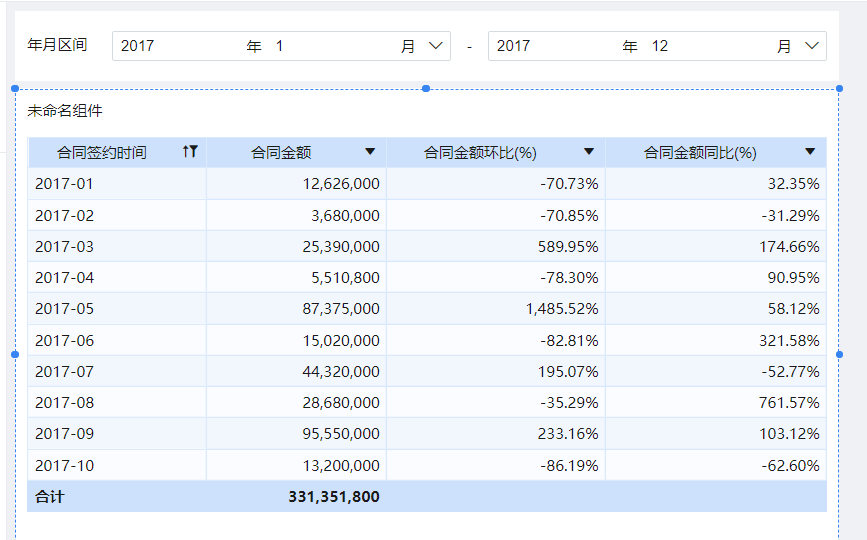The image size is (867, 540).
Task: Click the 合计 total row label
Action: point(49,496)
